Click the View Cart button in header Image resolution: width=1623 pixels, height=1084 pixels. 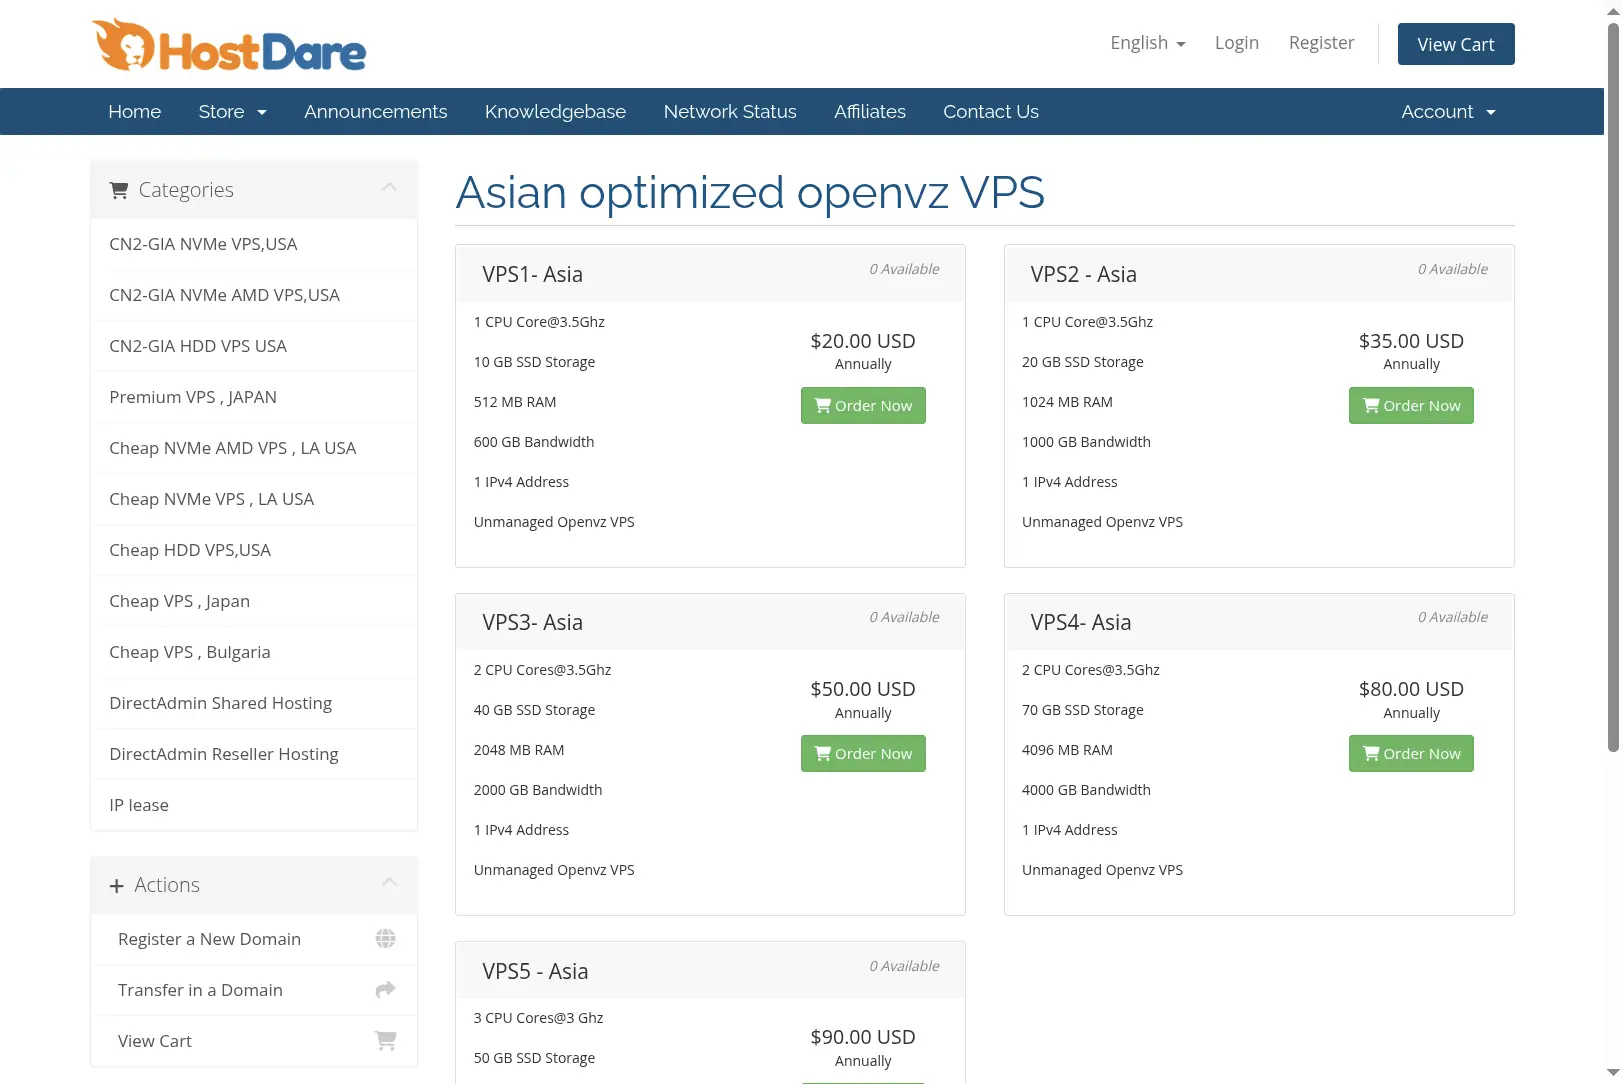tap(1456, 44)
